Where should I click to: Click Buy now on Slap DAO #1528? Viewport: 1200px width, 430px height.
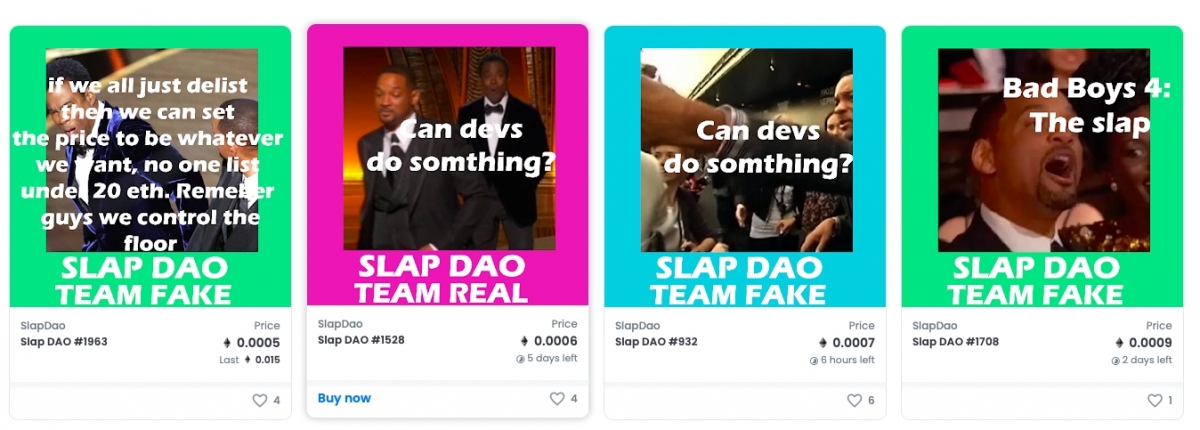click(344, 398)
